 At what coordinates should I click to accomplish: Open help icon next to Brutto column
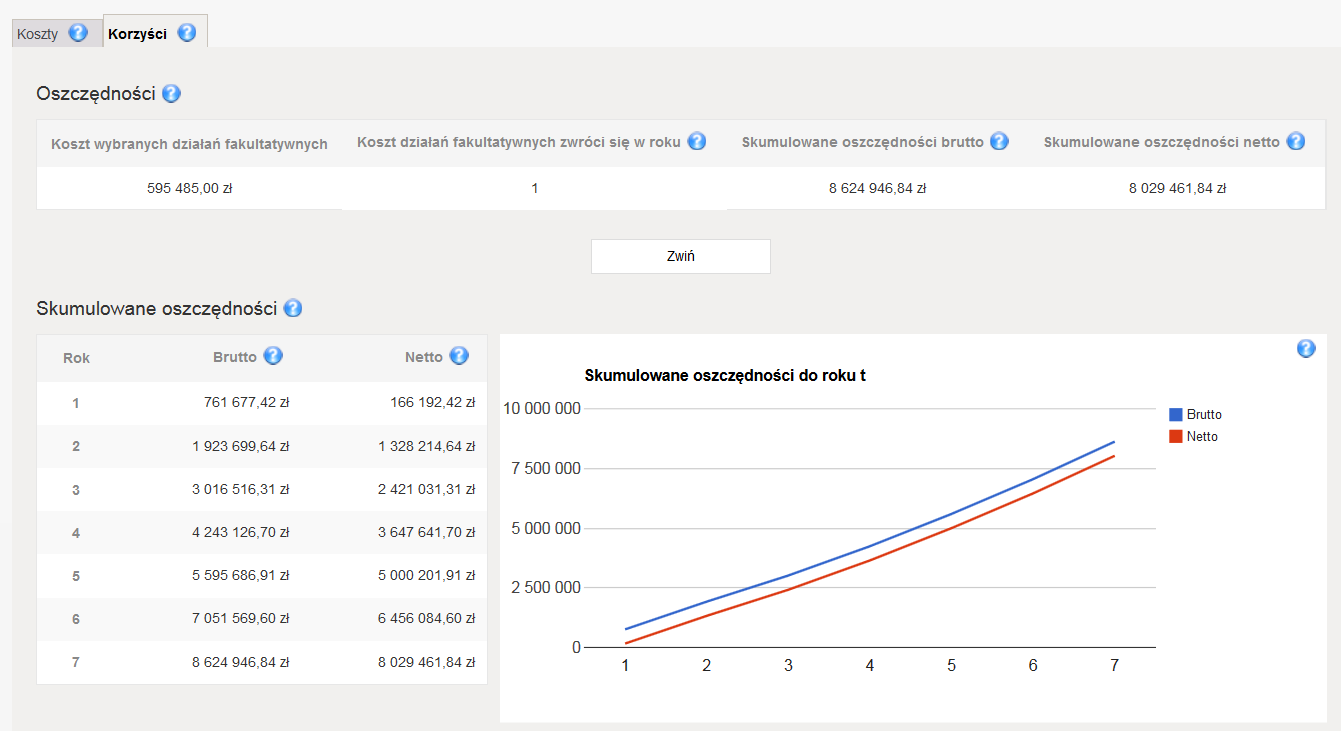click(x=273, y=356)
